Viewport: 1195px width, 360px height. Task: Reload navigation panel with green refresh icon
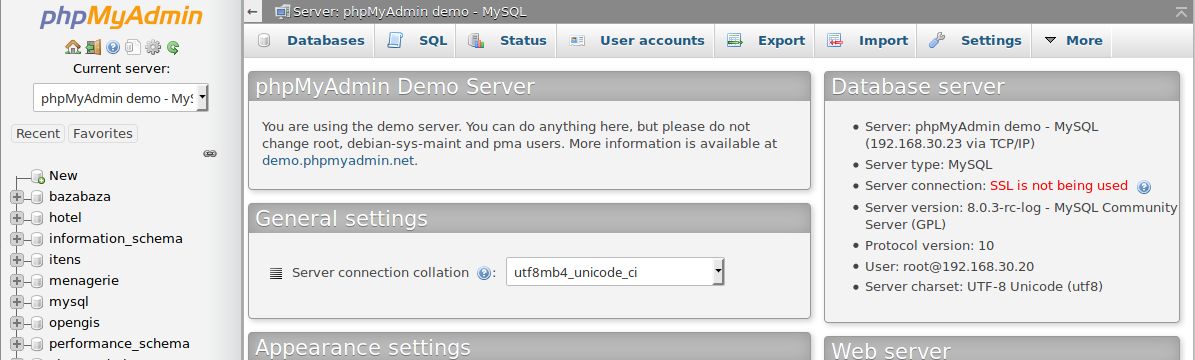173,47
